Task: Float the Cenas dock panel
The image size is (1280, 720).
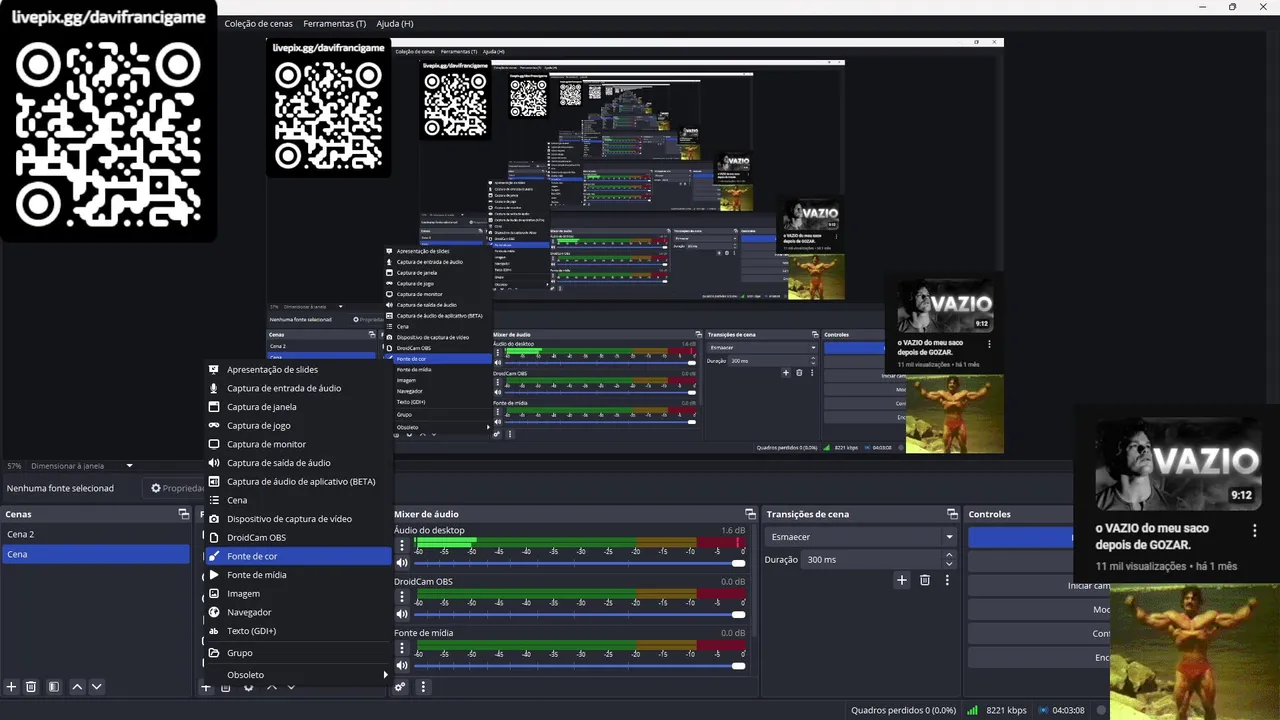Action: pos(183,514)
